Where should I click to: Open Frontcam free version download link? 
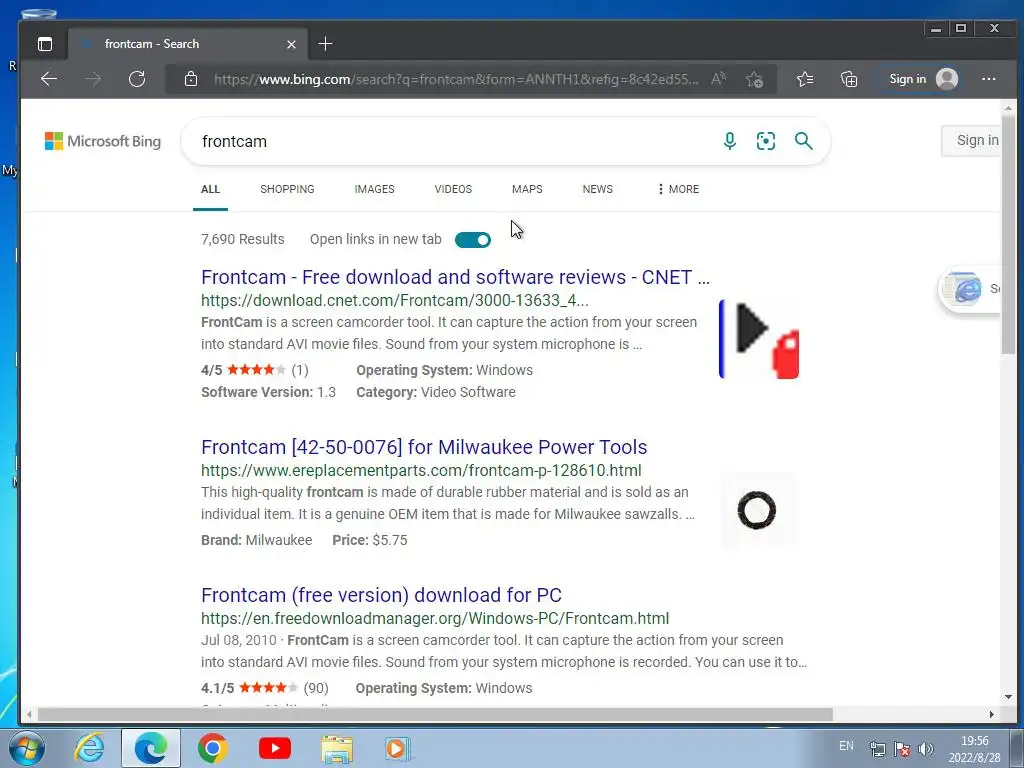[381, 595]
